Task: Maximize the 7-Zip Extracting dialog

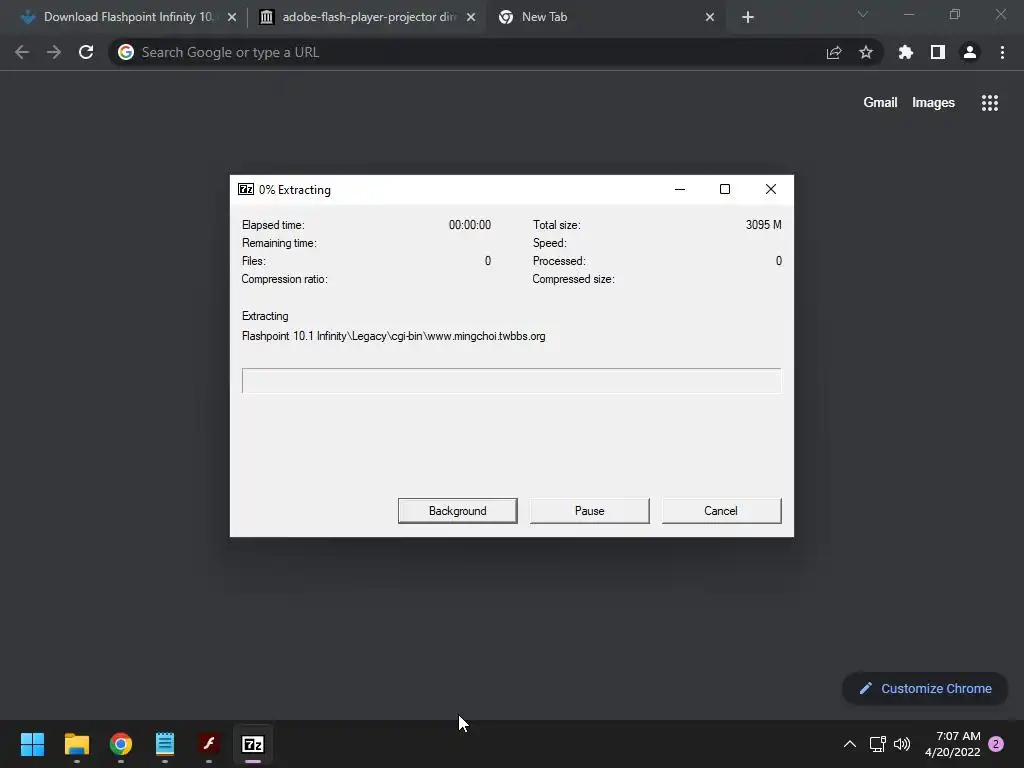Action: (x=725, y=189)
